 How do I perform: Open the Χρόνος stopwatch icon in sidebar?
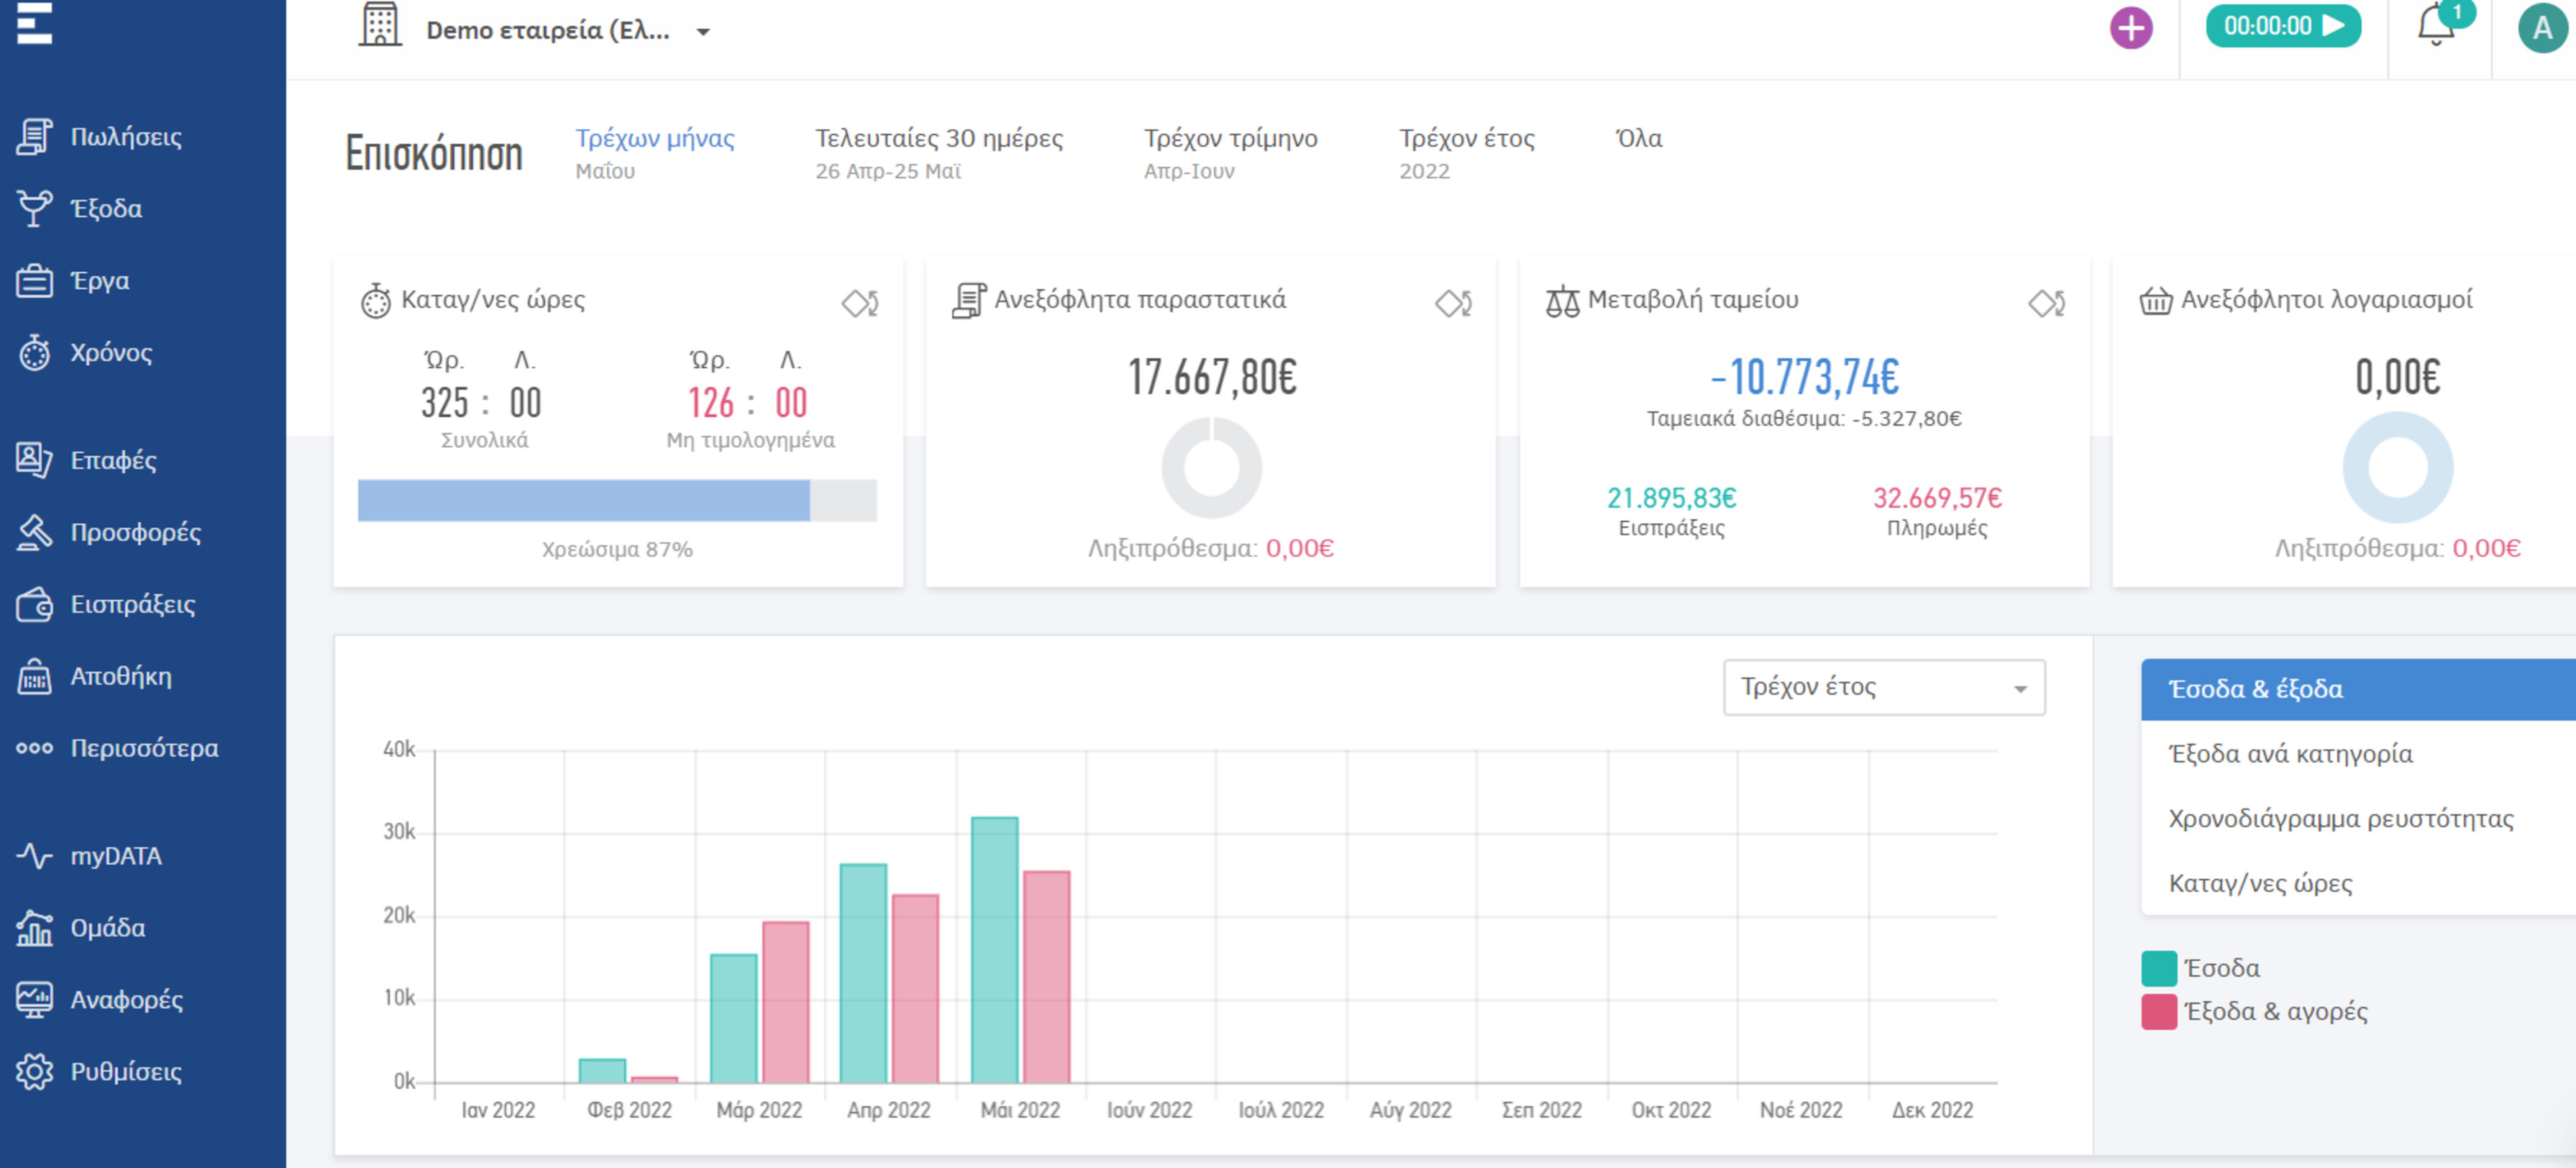[x=34, y=352]
